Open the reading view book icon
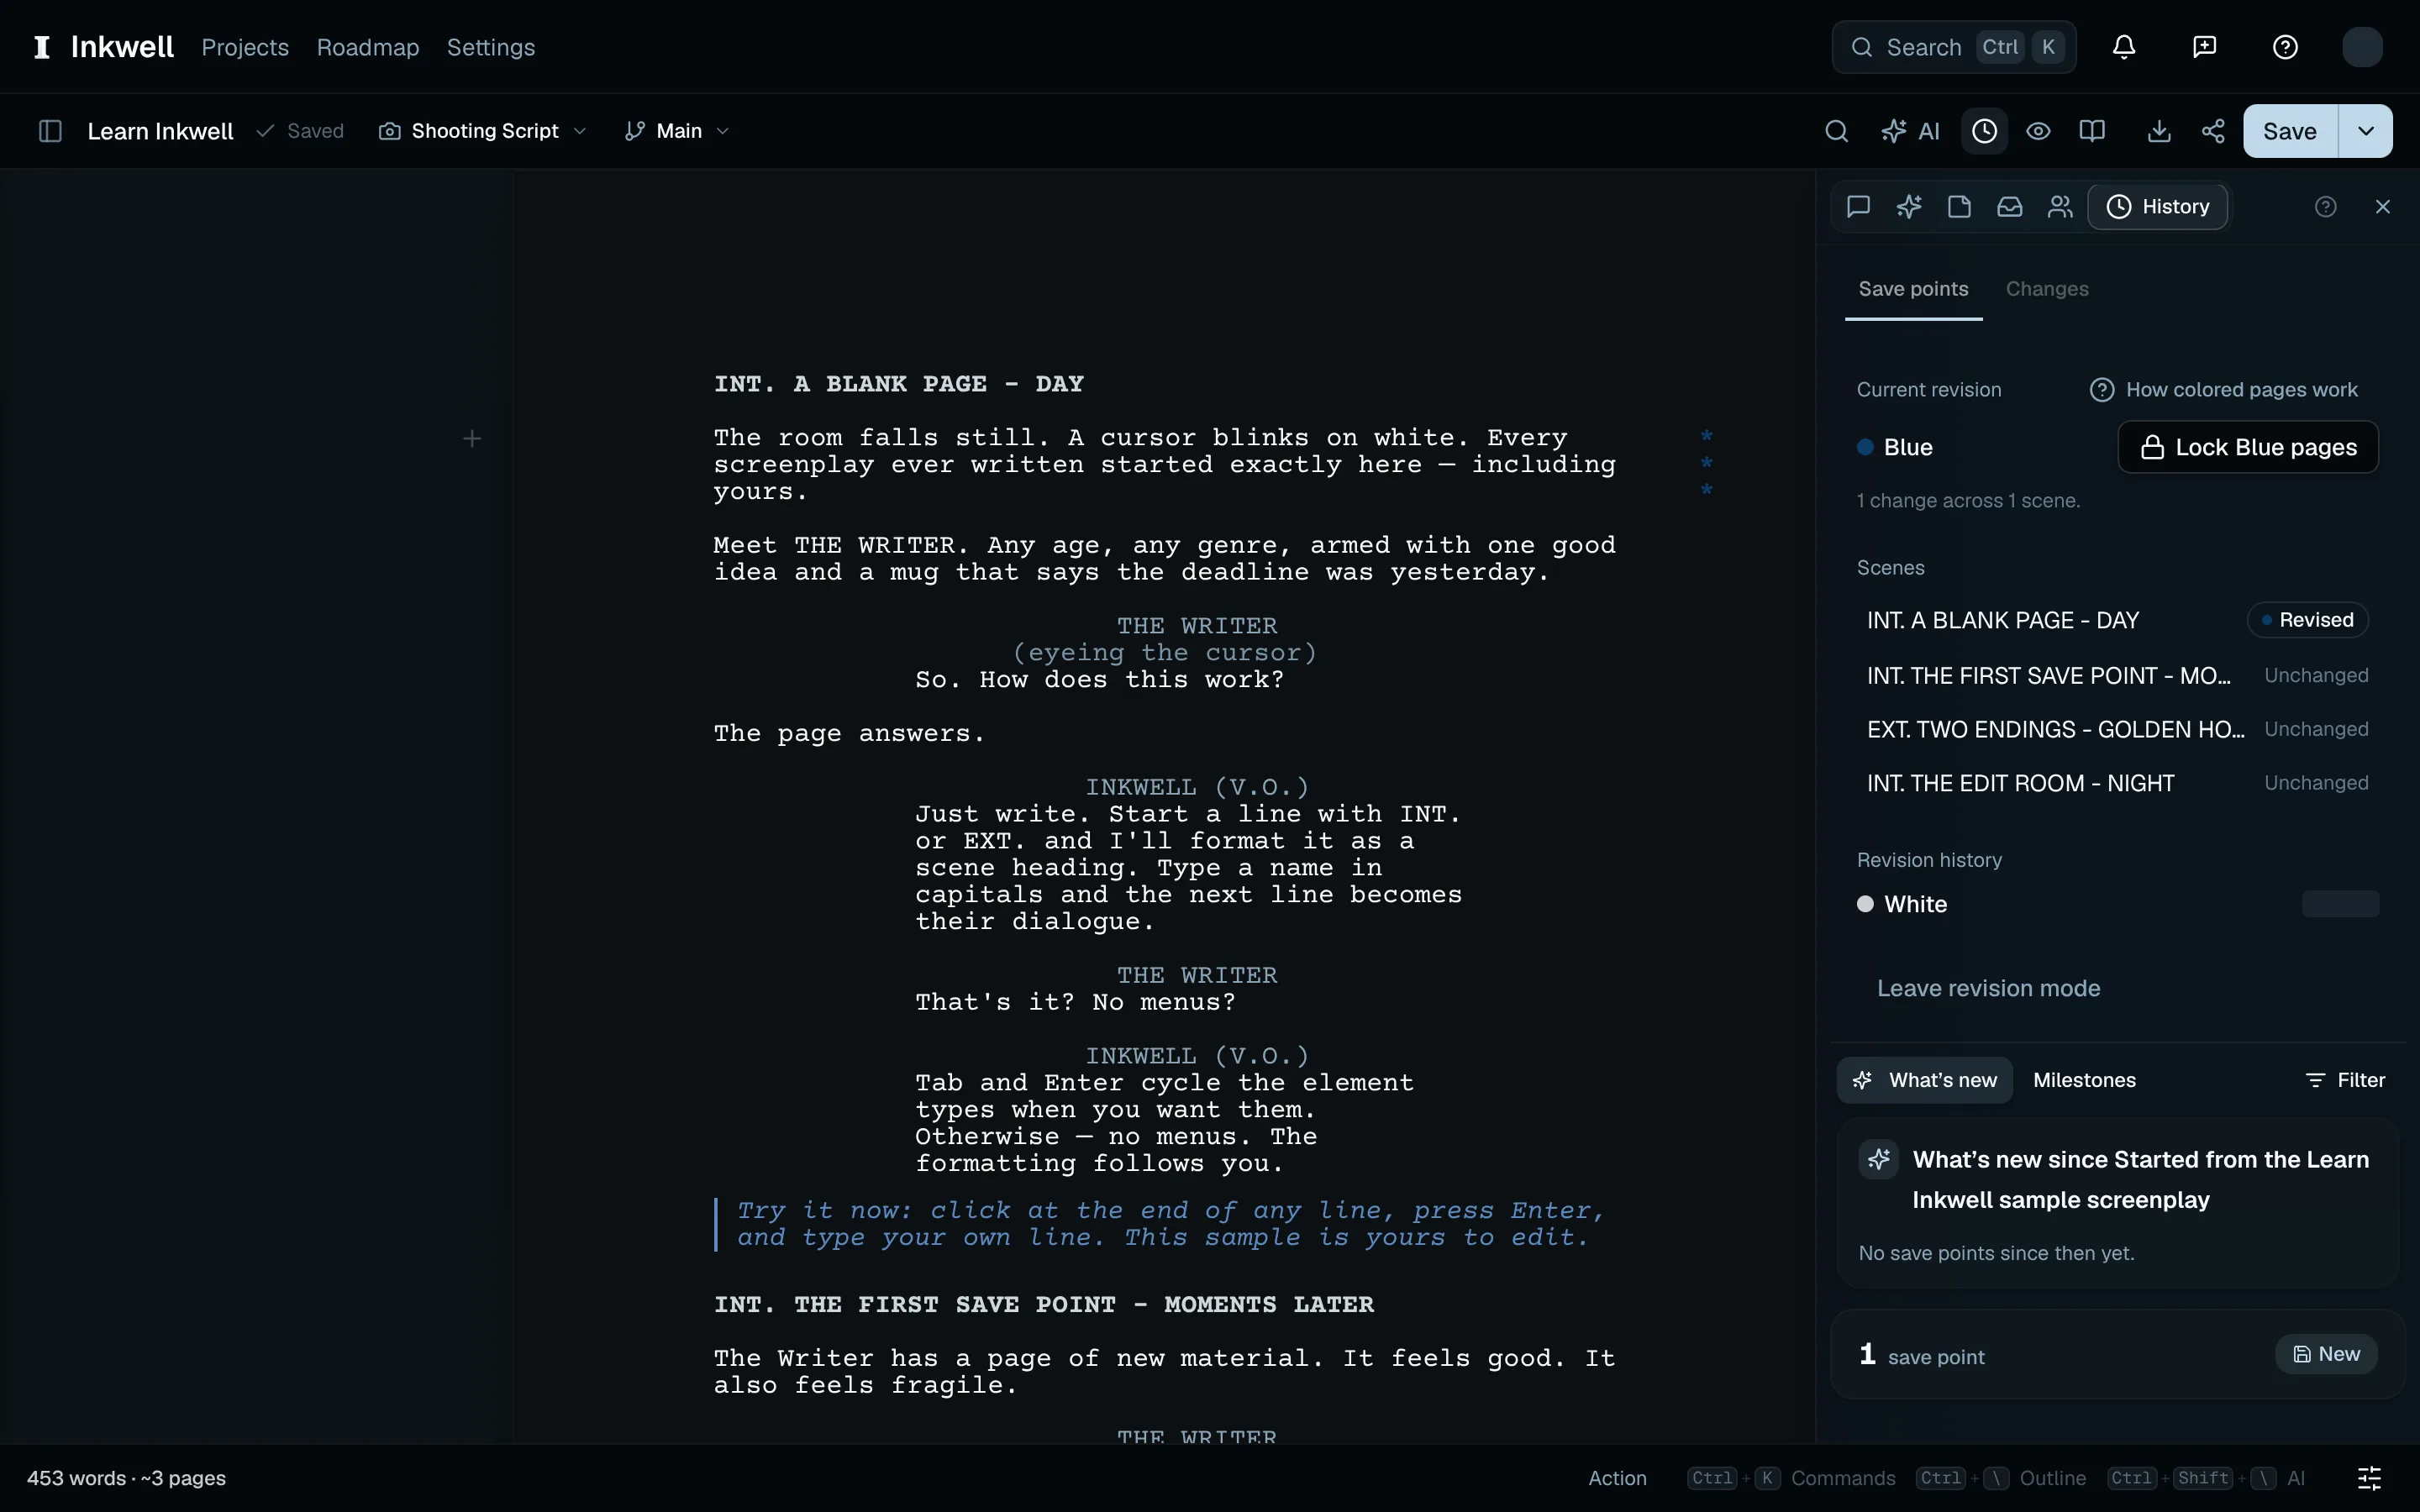Screen dimensions: 2420x1512 click(x=2092, y=131)
